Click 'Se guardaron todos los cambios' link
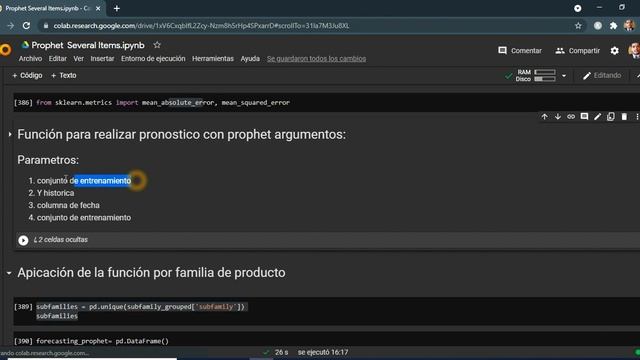The height and width of the screenshot is (360, 640). 316,59
